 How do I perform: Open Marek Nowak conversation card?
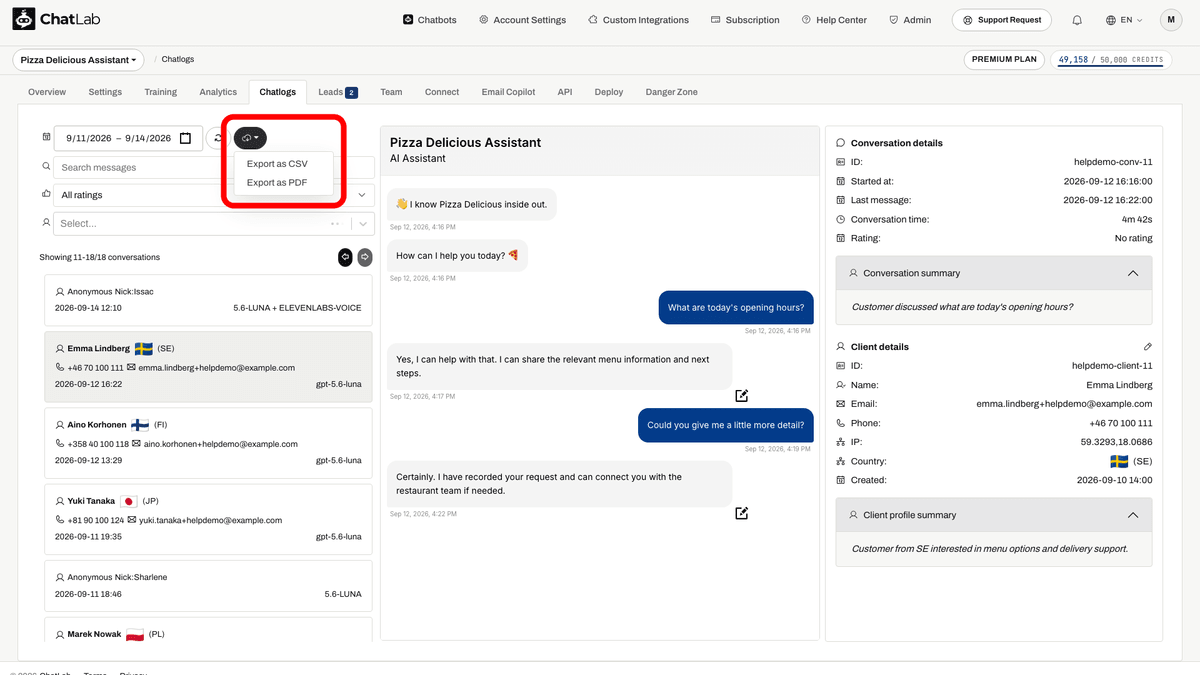[x=208, y=630]
